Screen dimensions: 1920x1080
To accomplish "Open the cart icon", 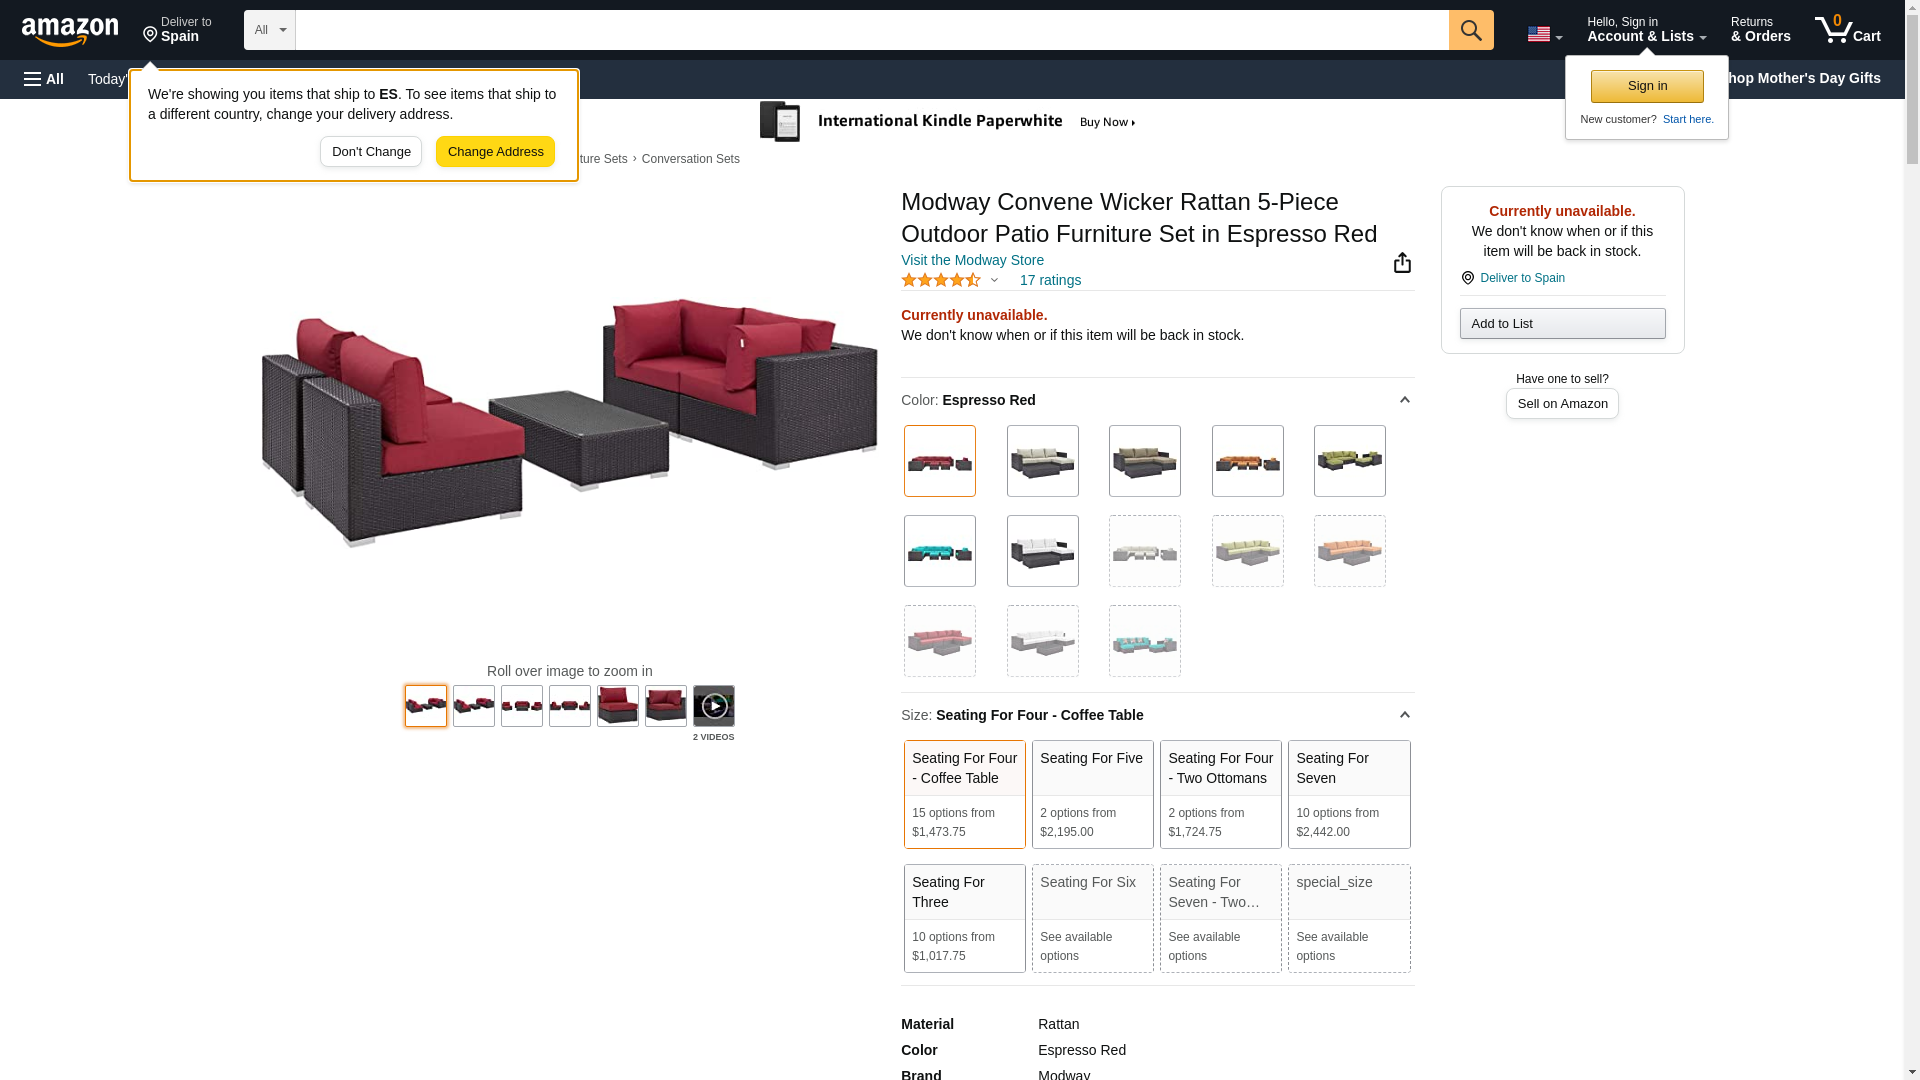I will 1847,29.
